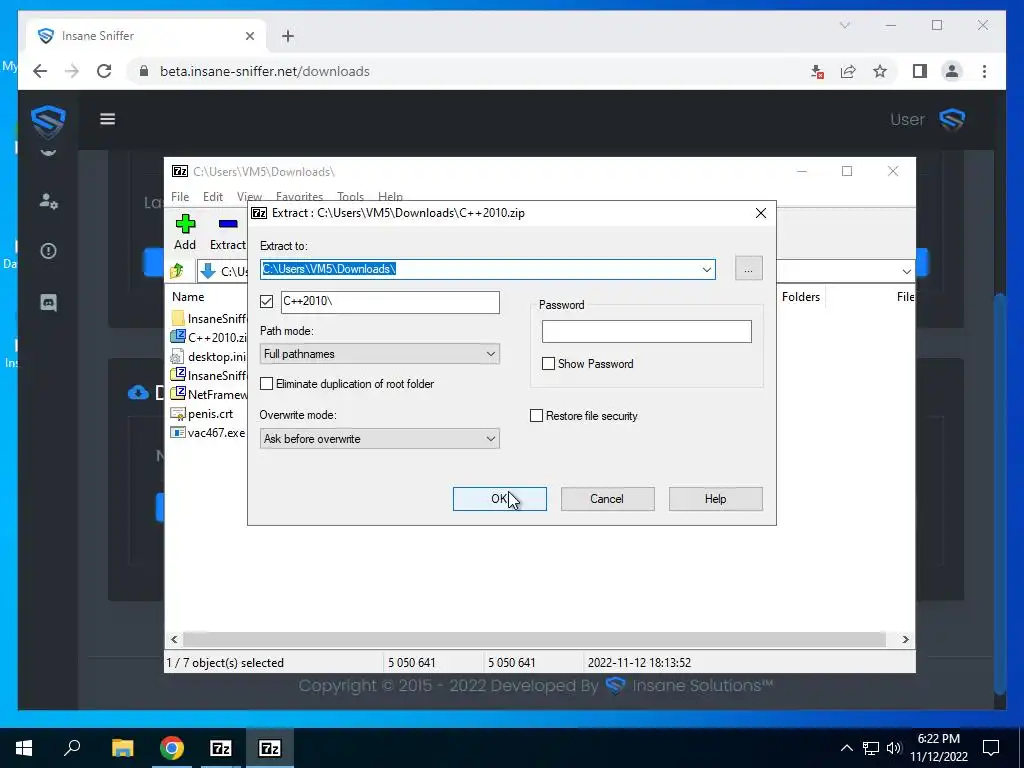1024x768 pixels.
Task: Browse for extract folder with ... button
Action: click(x=748, y=269)
